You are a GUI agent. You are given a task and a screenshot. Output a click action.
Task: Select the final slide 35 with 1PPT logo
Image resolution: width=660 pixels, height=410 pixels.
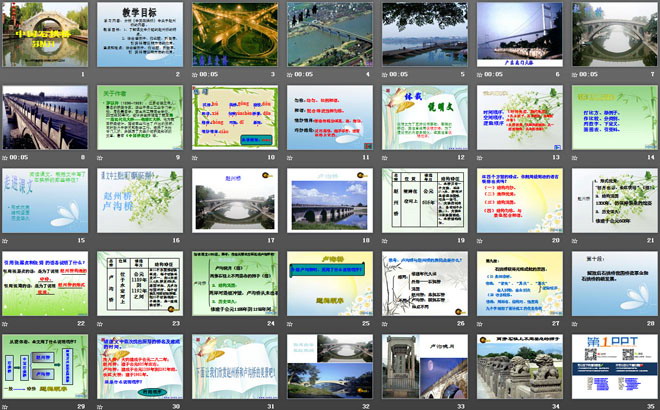[613, 365]
